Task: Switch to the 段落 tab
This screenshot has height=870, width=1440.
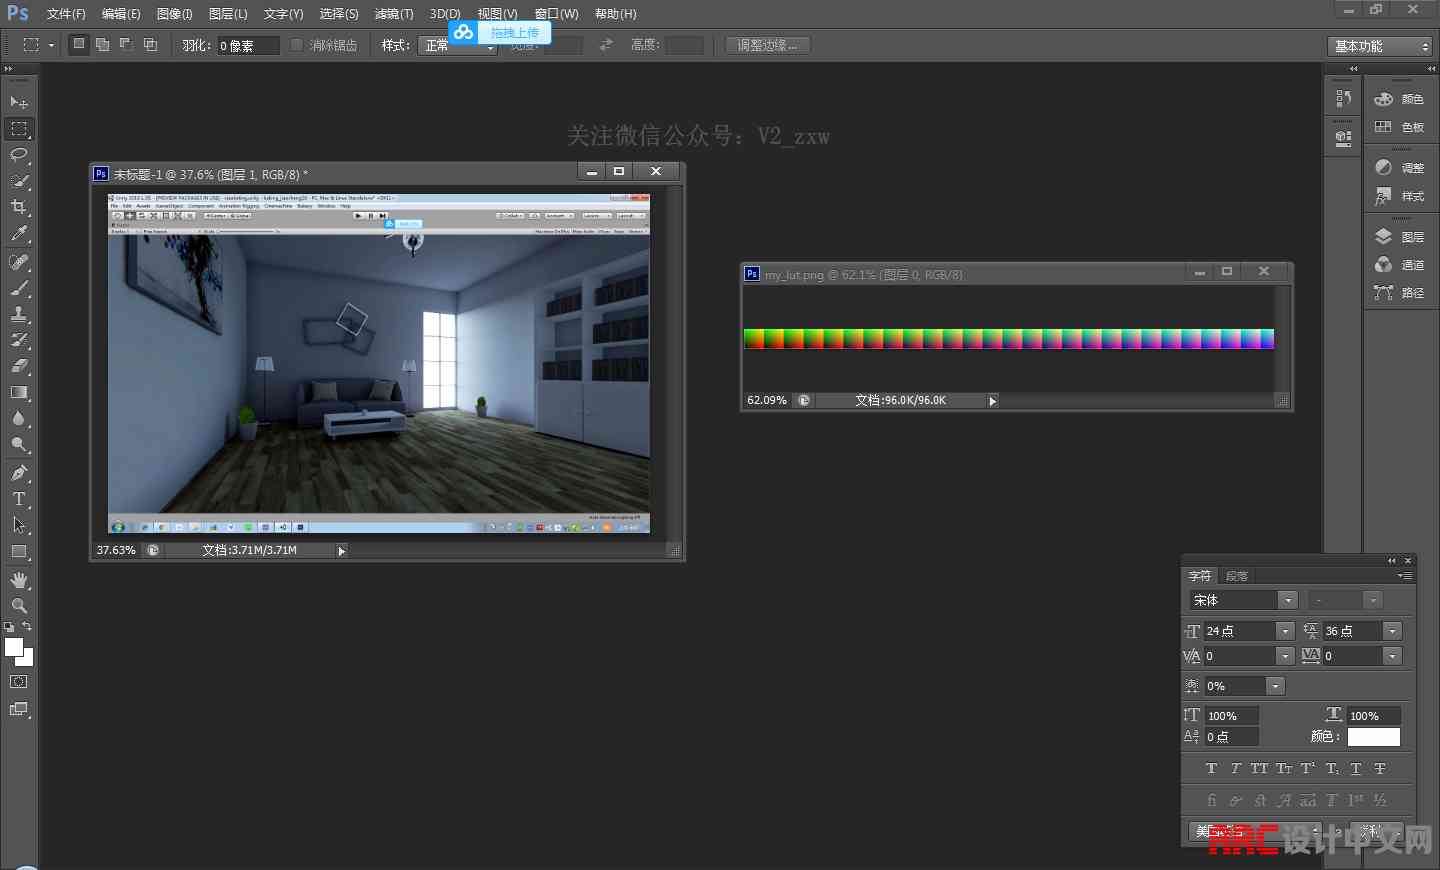Action: 1237,576
